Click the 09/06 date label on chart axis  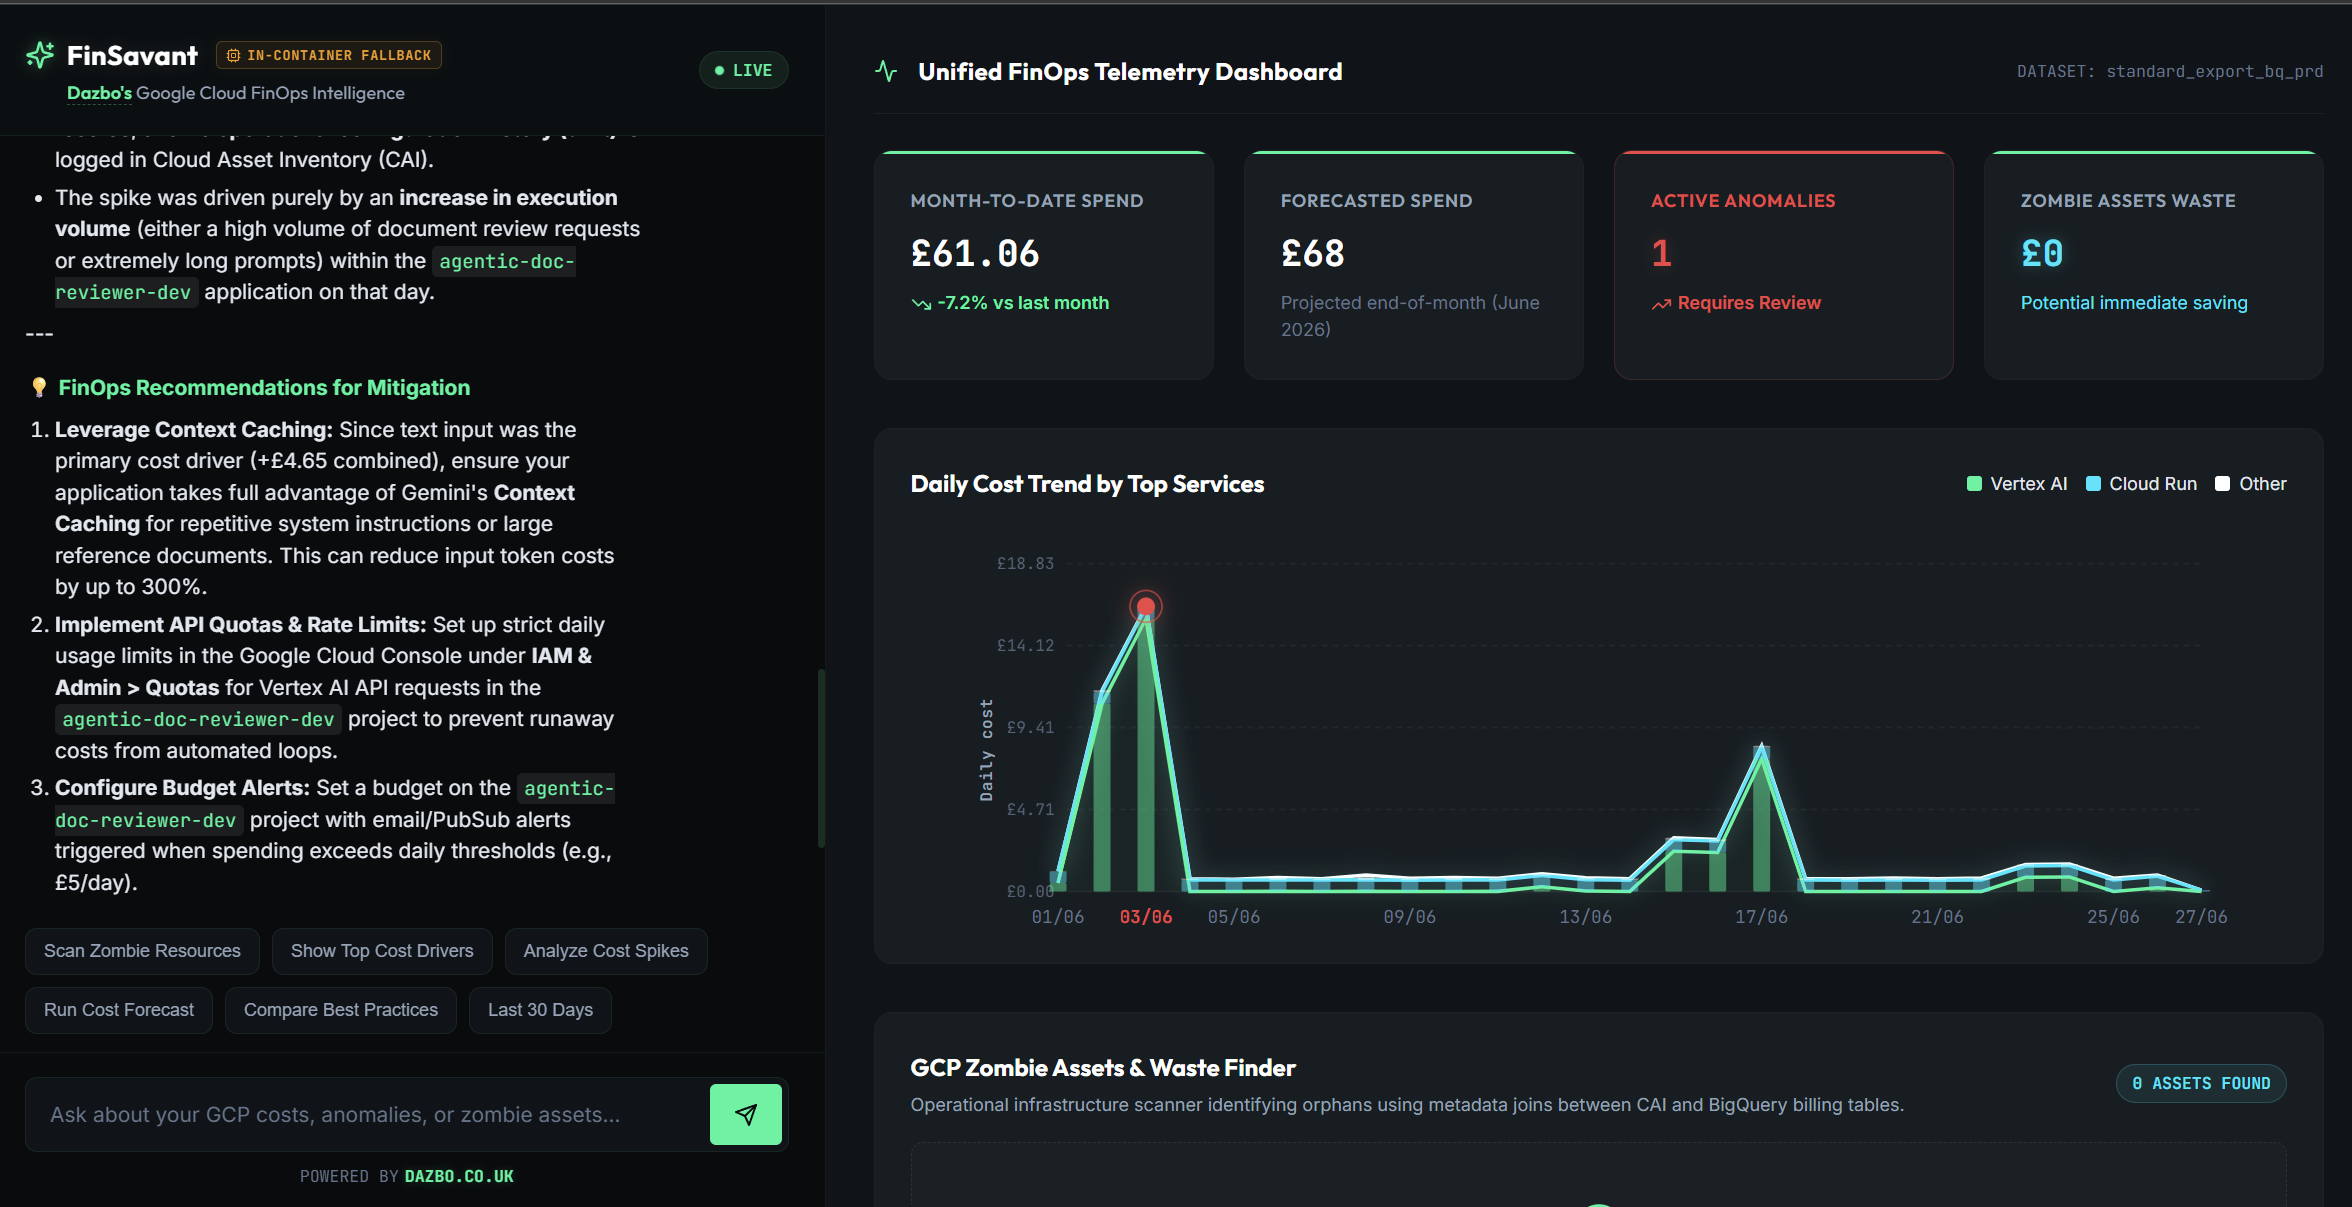pyautogui.click(x=1409, y=917)
